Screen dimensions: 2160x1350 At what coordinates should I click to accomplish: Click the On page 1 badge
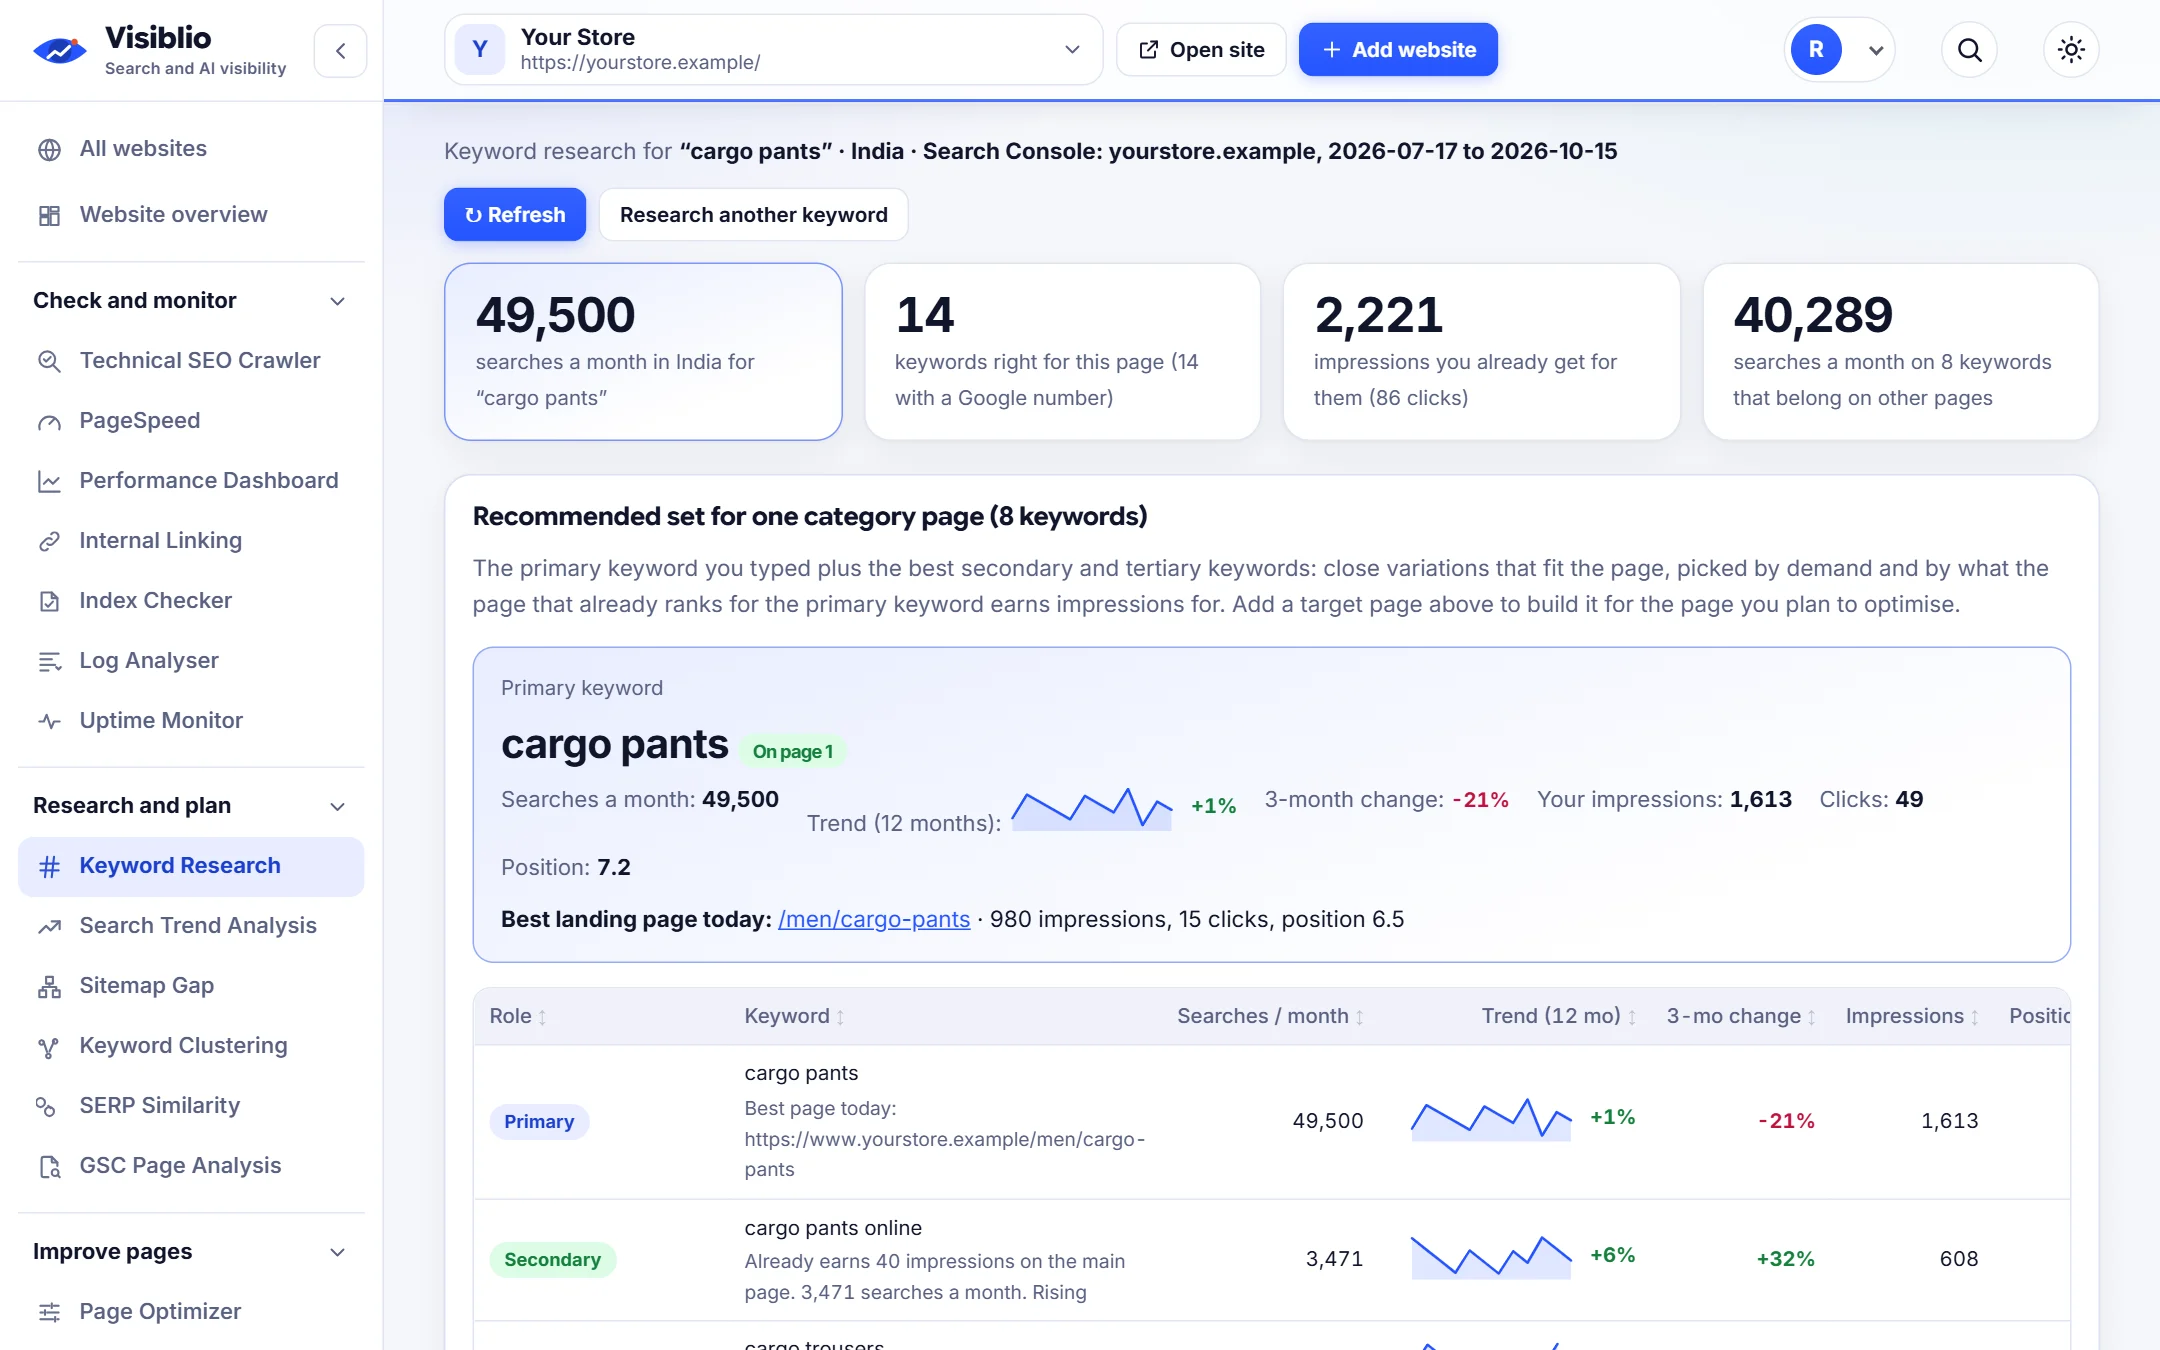click(x=793, y=752)
